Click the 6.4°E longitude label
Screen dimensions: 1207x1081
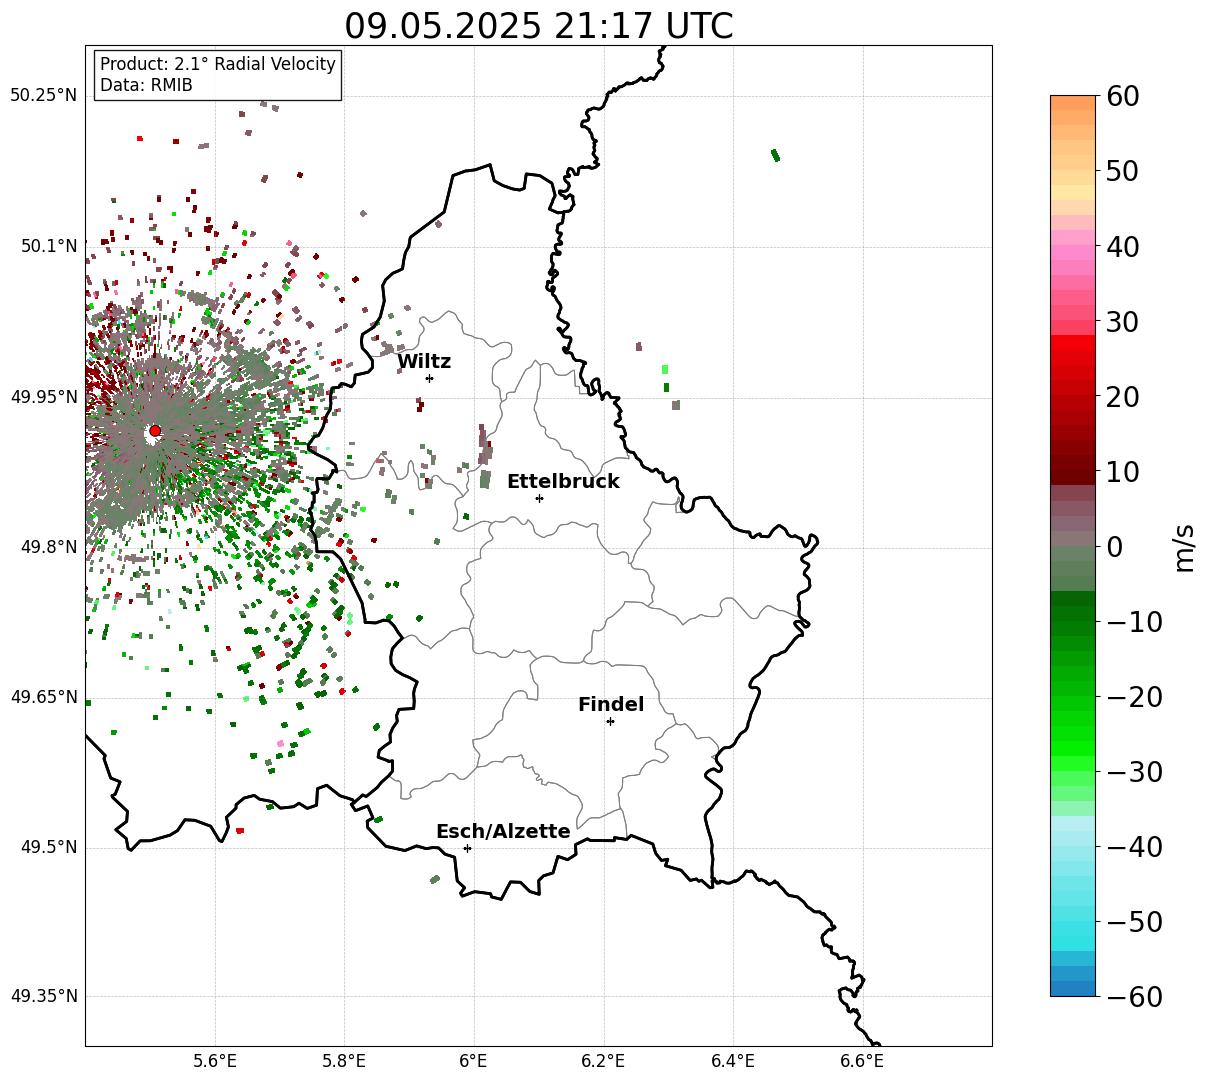pos(733,1061)
